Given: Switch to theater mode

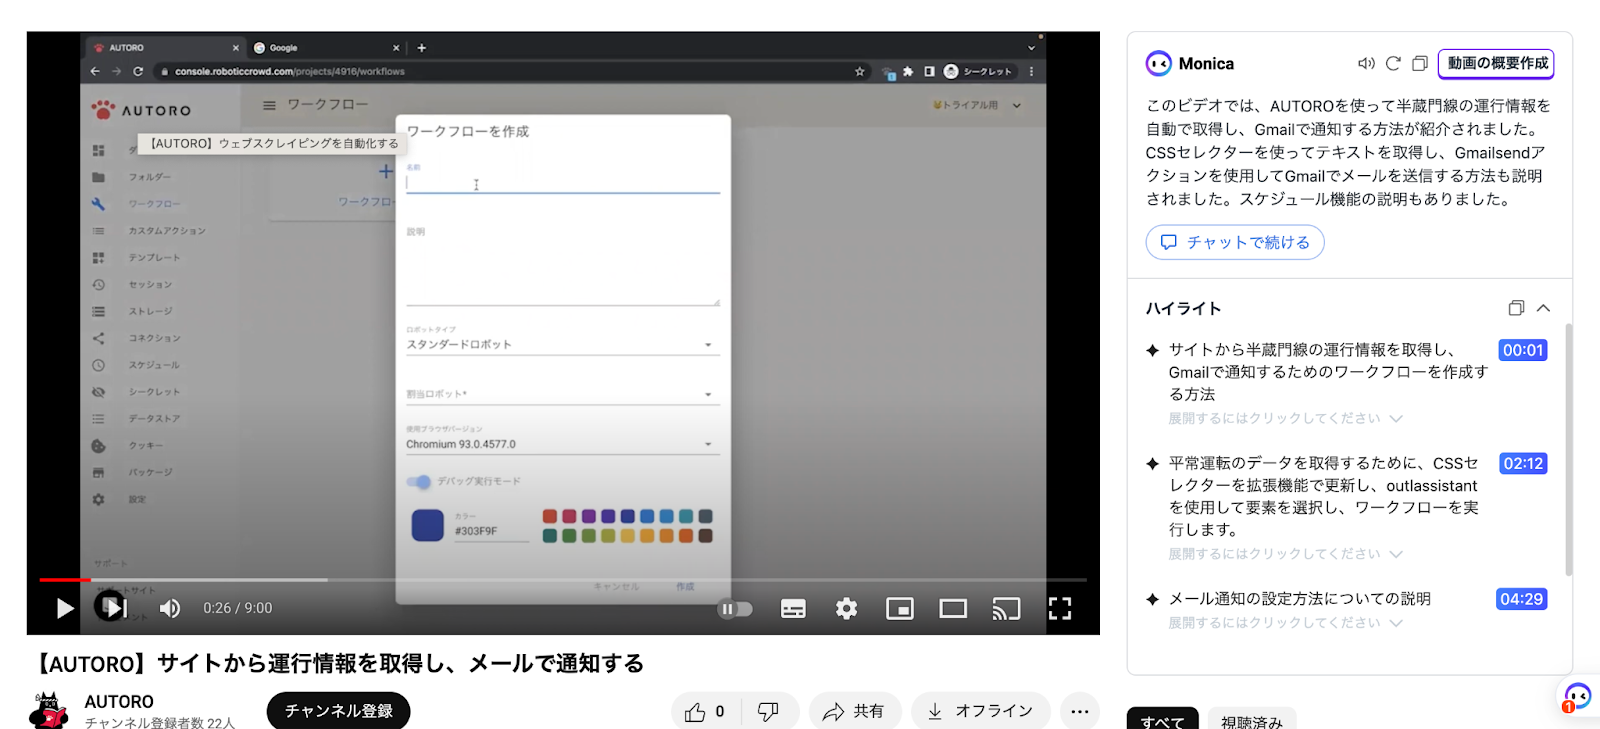Looking at the screenshot, I should pos(953,608).
